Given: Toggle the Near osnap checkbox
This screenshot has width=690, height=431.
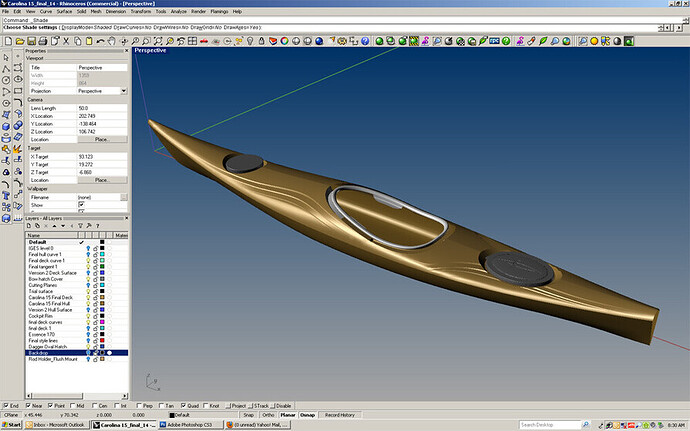Looking at the screenshot, I should pos(28,405).
